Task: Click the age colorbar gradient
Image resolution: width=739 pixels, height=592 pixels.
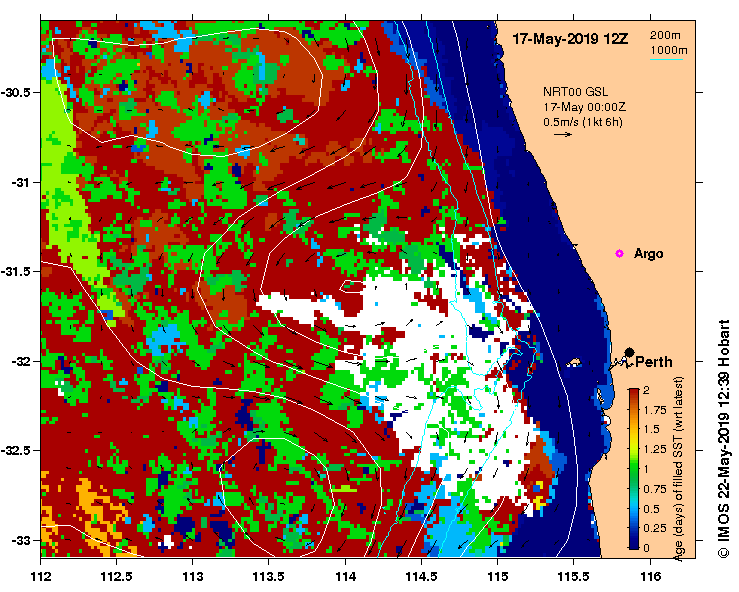Action: 634,469
